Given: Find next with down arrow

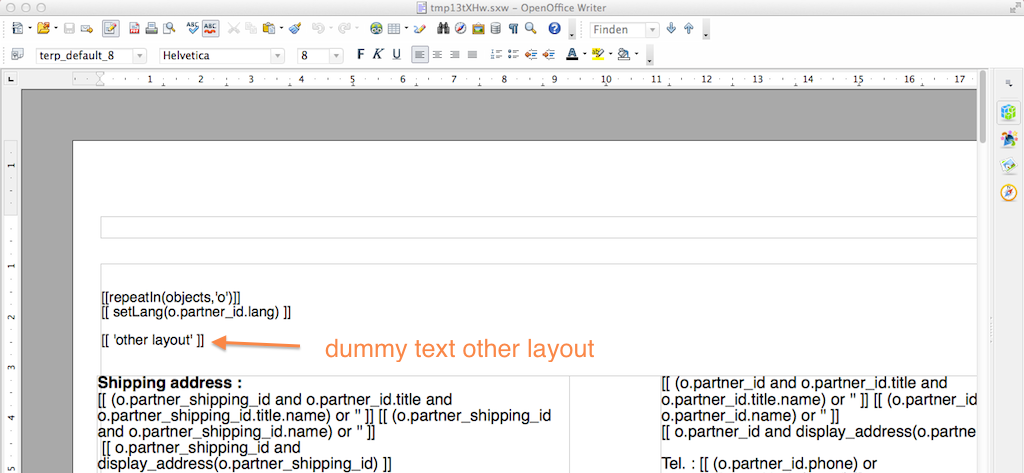Looking at the screenshot, I should pyautogui.click(x=671, y=29).
